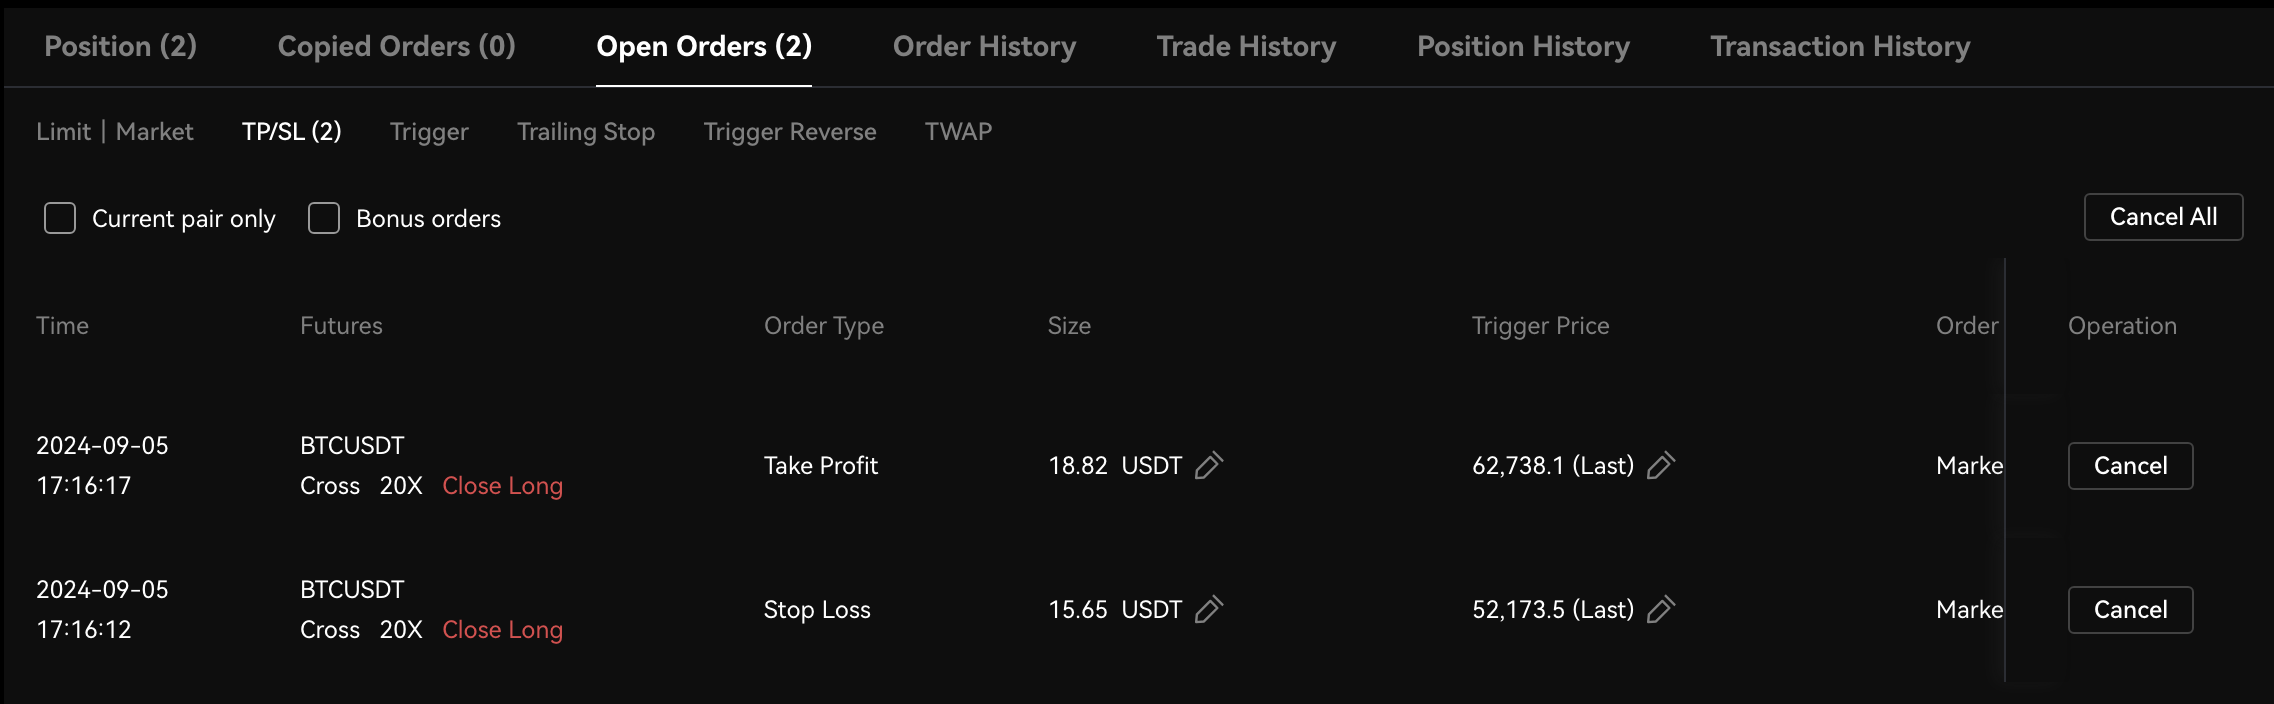Click the Cancel All button
The image size is (2274, 704).
[2163, 217]
